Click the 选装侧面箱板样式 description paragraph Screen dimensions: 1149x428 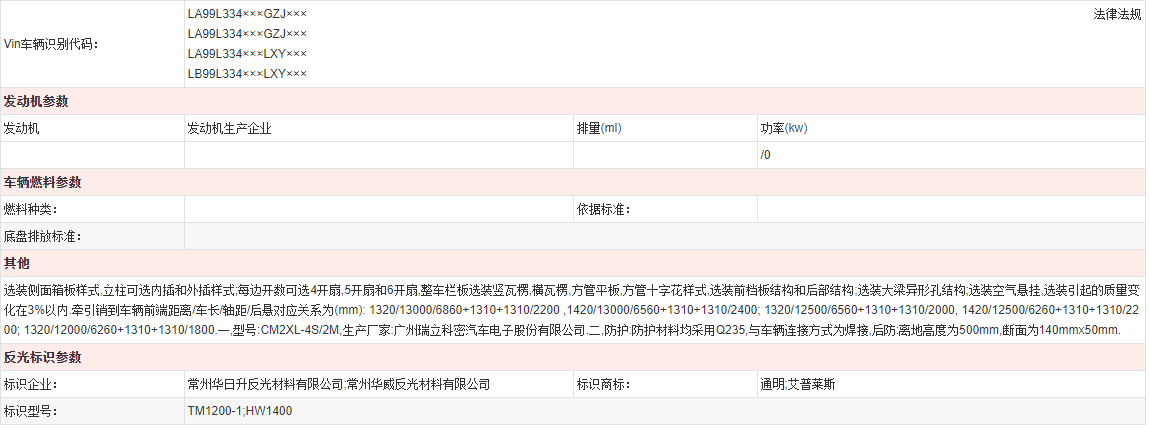tap(572, 309)
